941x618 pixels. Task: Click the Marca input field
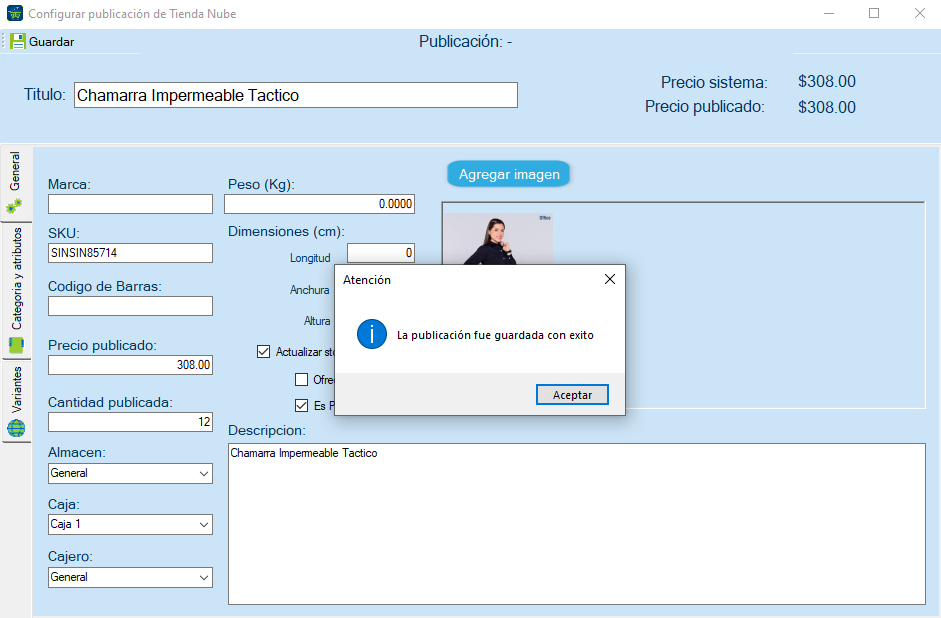(130, 204)
